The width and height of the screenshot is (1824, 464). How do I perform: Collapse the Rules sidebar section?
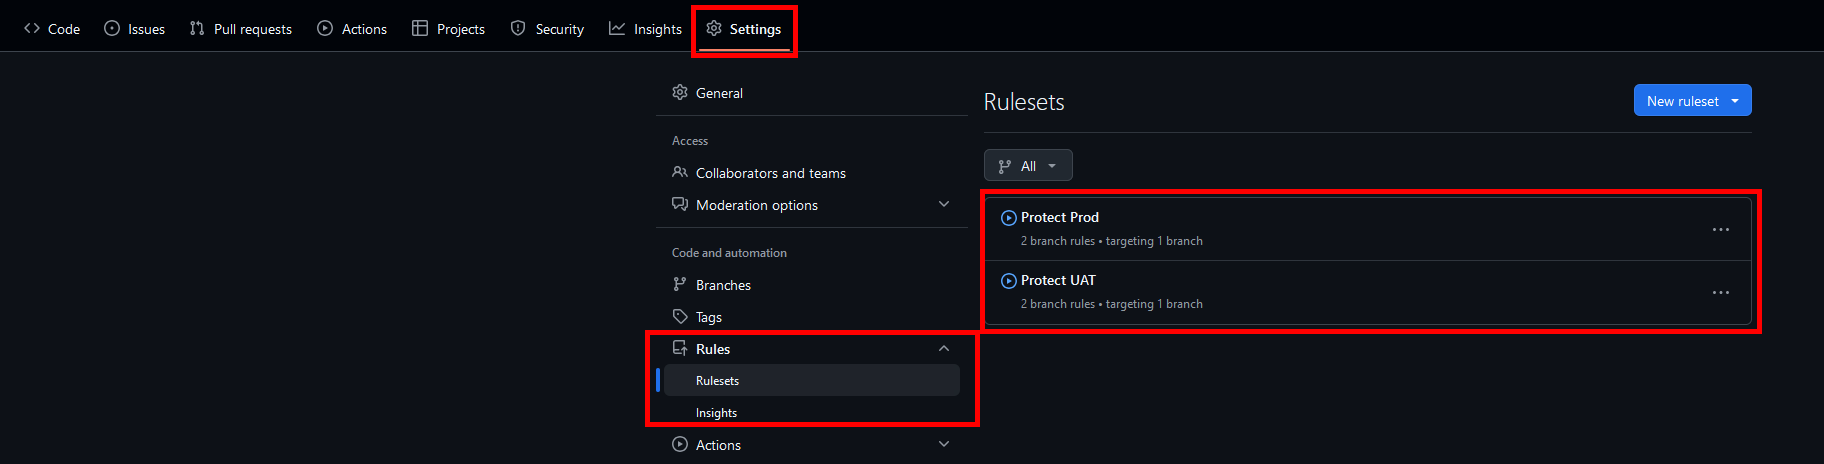pyautogui.click(x=944, y=348)
